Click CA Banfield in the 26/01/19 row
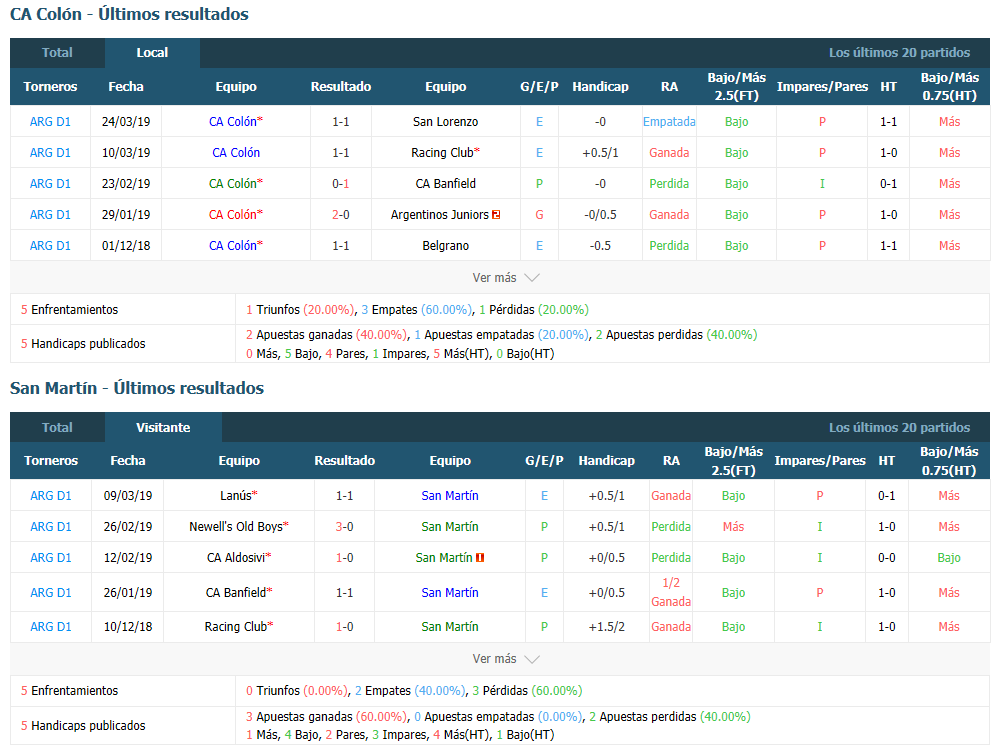This screenshot has height=750, width=994. click(x=236, y=593)
